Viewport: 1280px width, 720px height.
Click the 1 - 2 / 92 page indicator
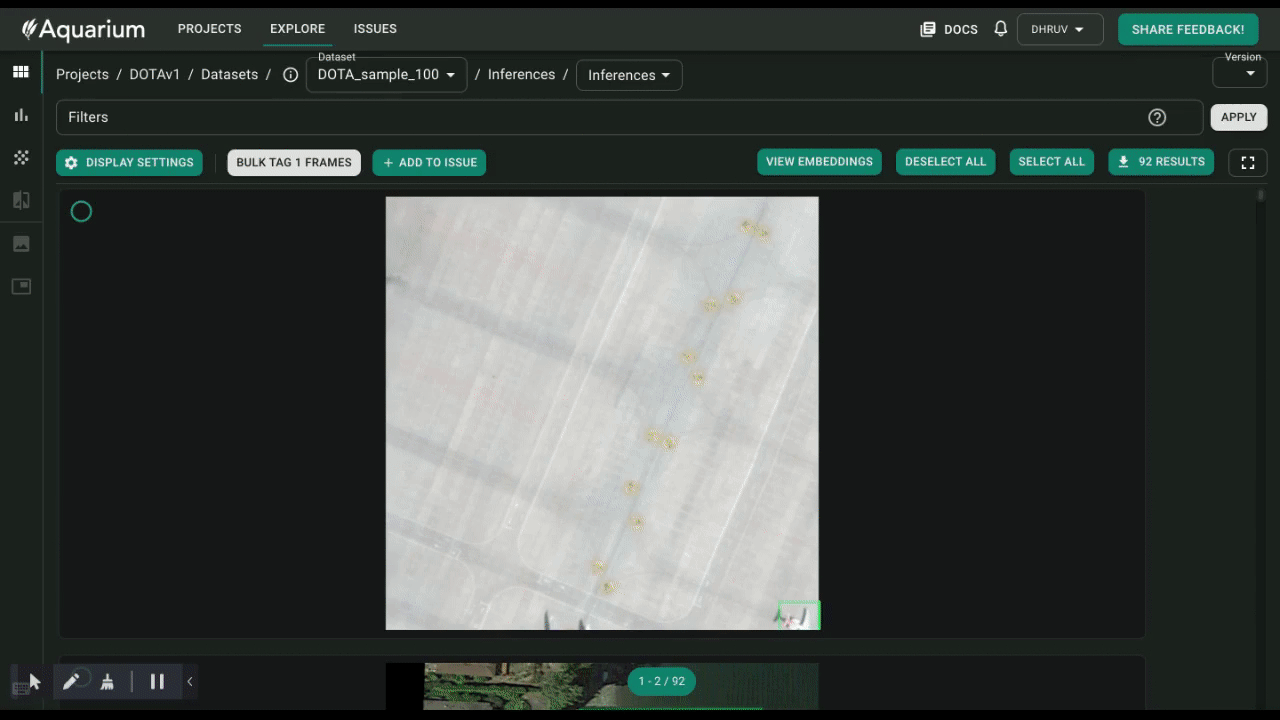click(x=661, y=681)
